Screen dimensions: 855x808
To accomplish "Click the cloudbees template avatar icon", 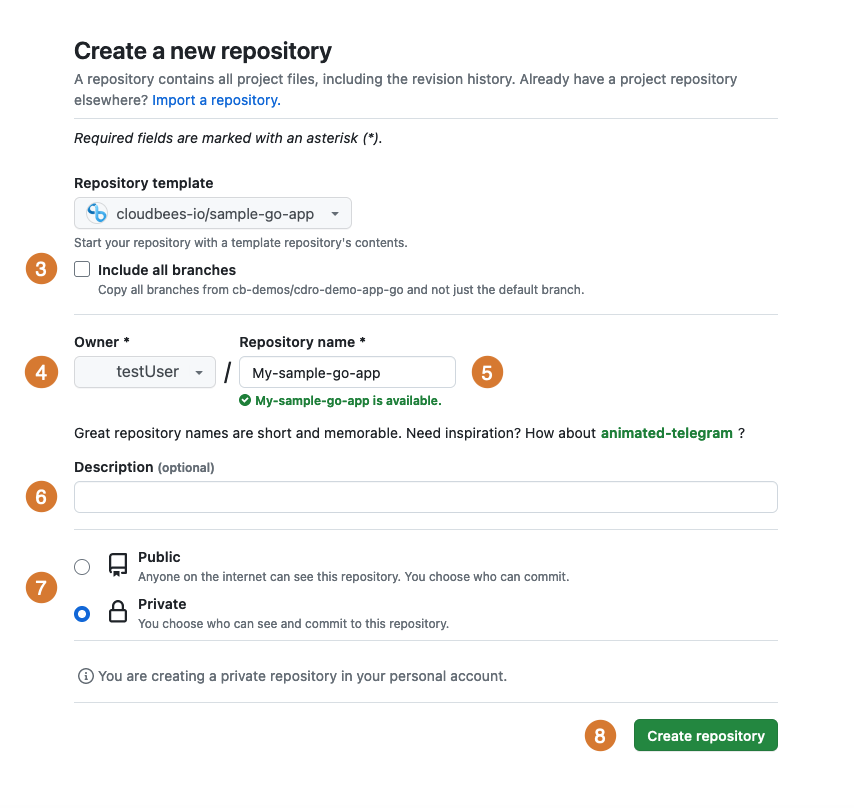I will tap(95, 213).
